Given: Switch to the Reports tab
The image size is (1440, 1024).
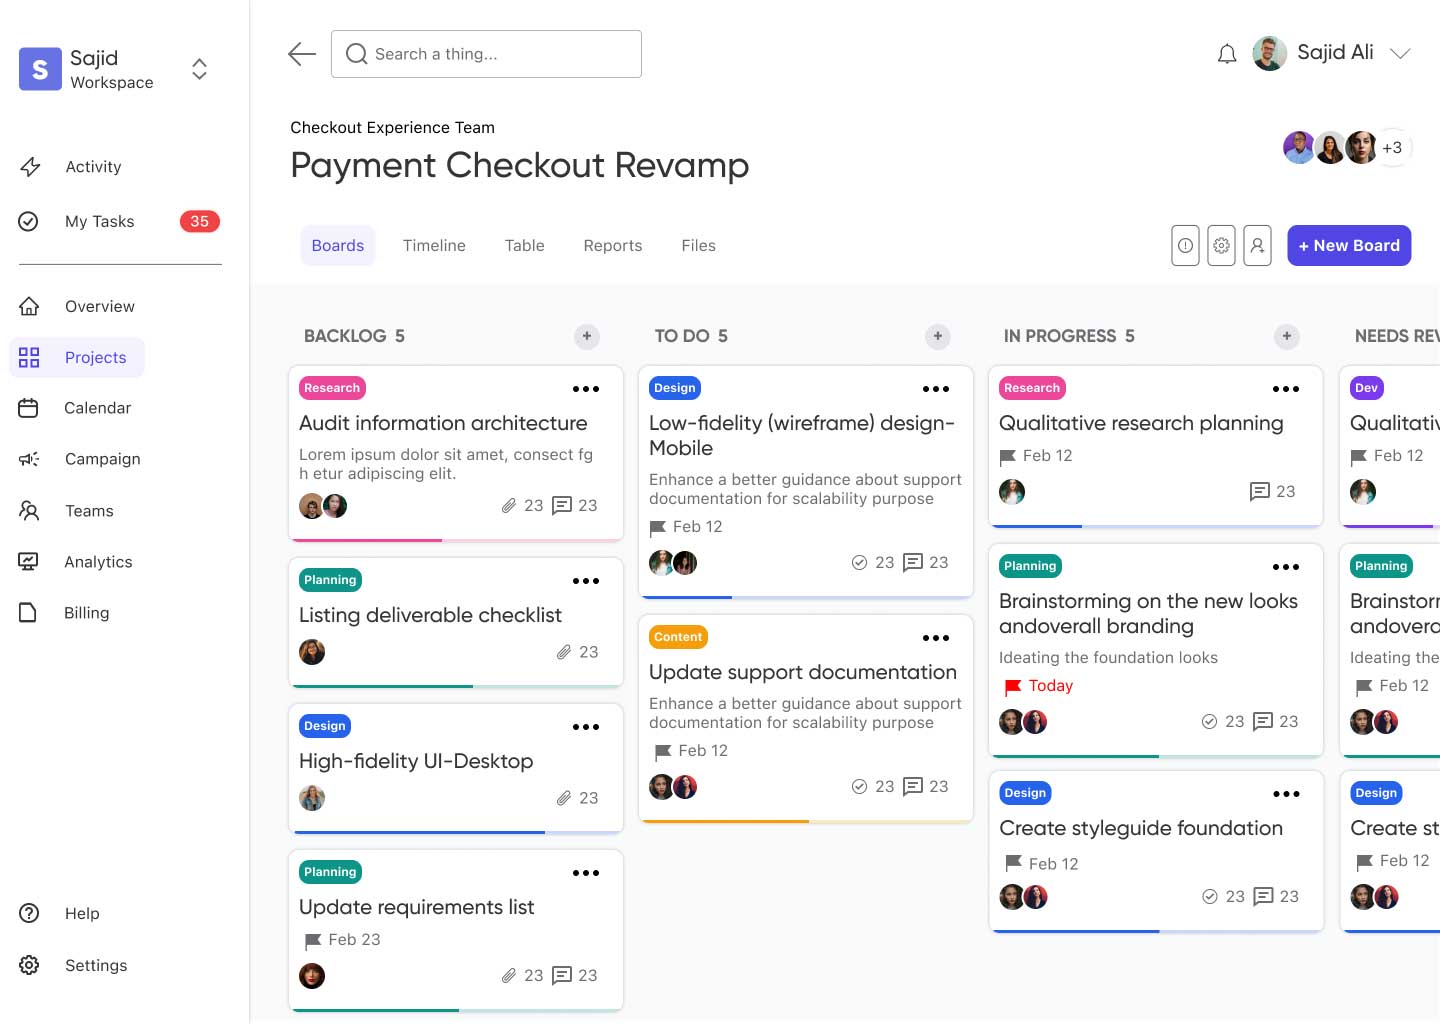Looking at the screenshot, I should (613, 246).
